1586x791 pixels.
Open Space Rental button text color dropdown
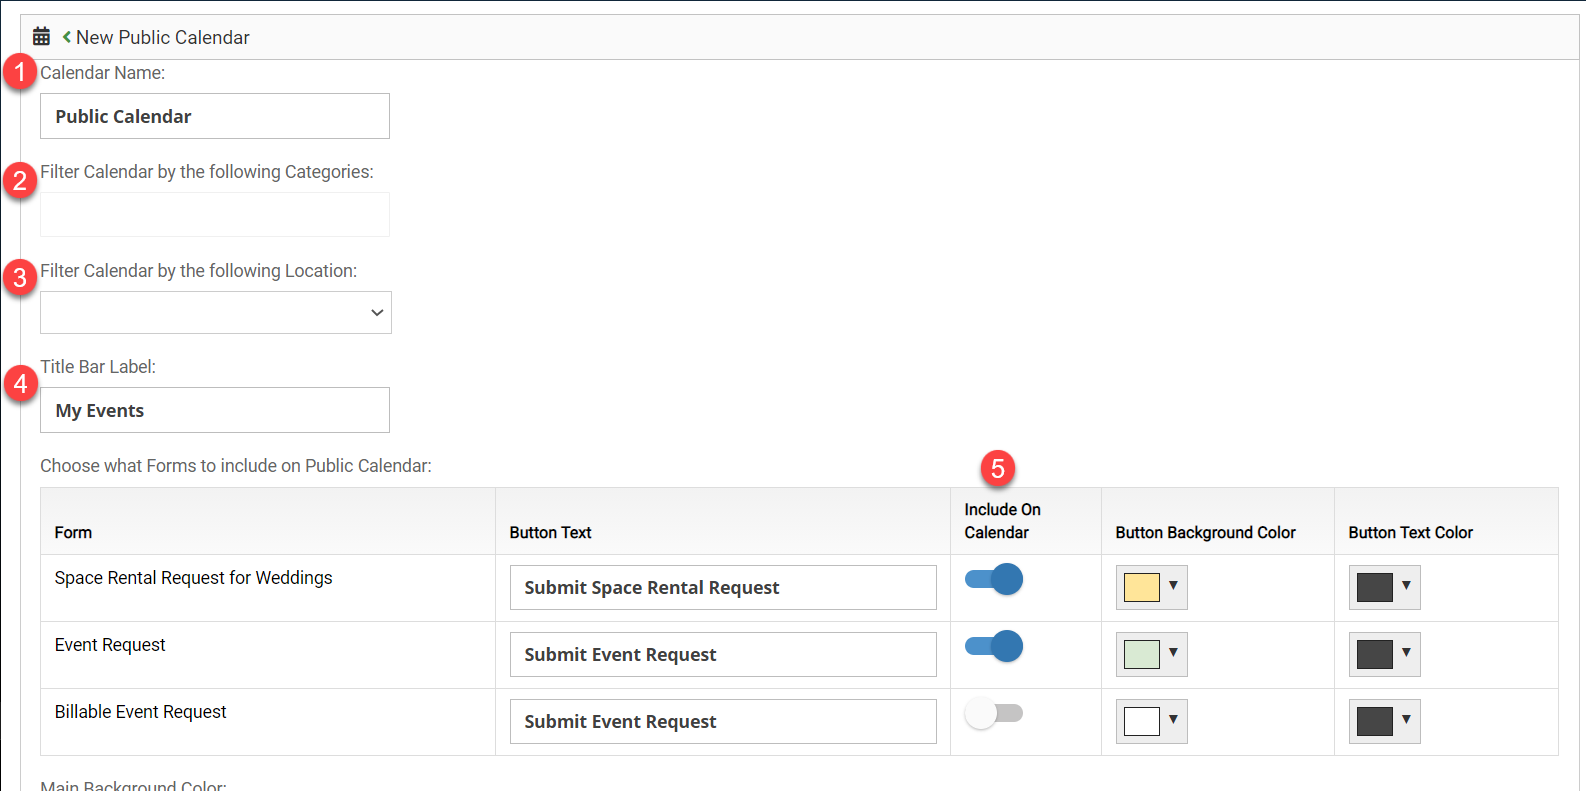coord(1384,587)
